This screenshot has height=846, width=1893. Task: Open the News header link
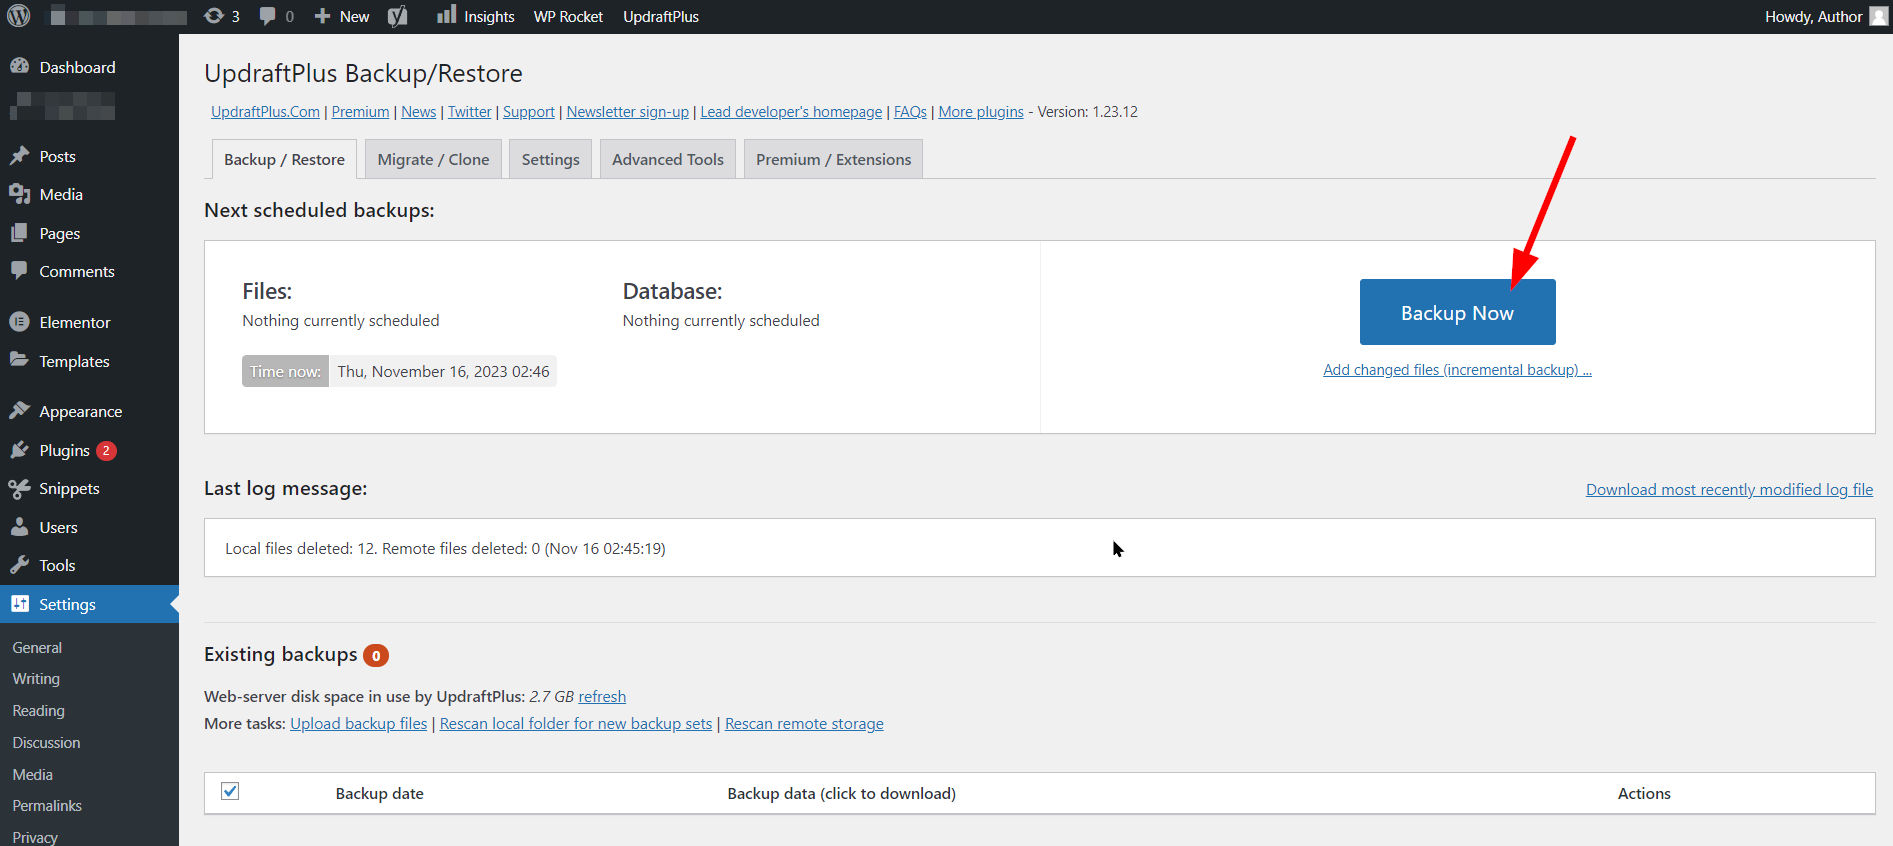tap(418, 112)
